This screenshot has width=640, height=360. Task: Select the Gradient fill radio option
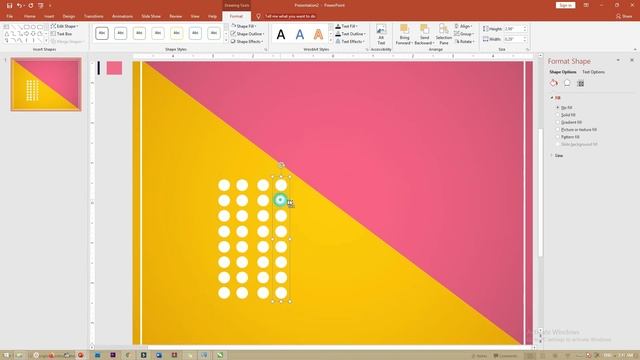click(558, 122)
